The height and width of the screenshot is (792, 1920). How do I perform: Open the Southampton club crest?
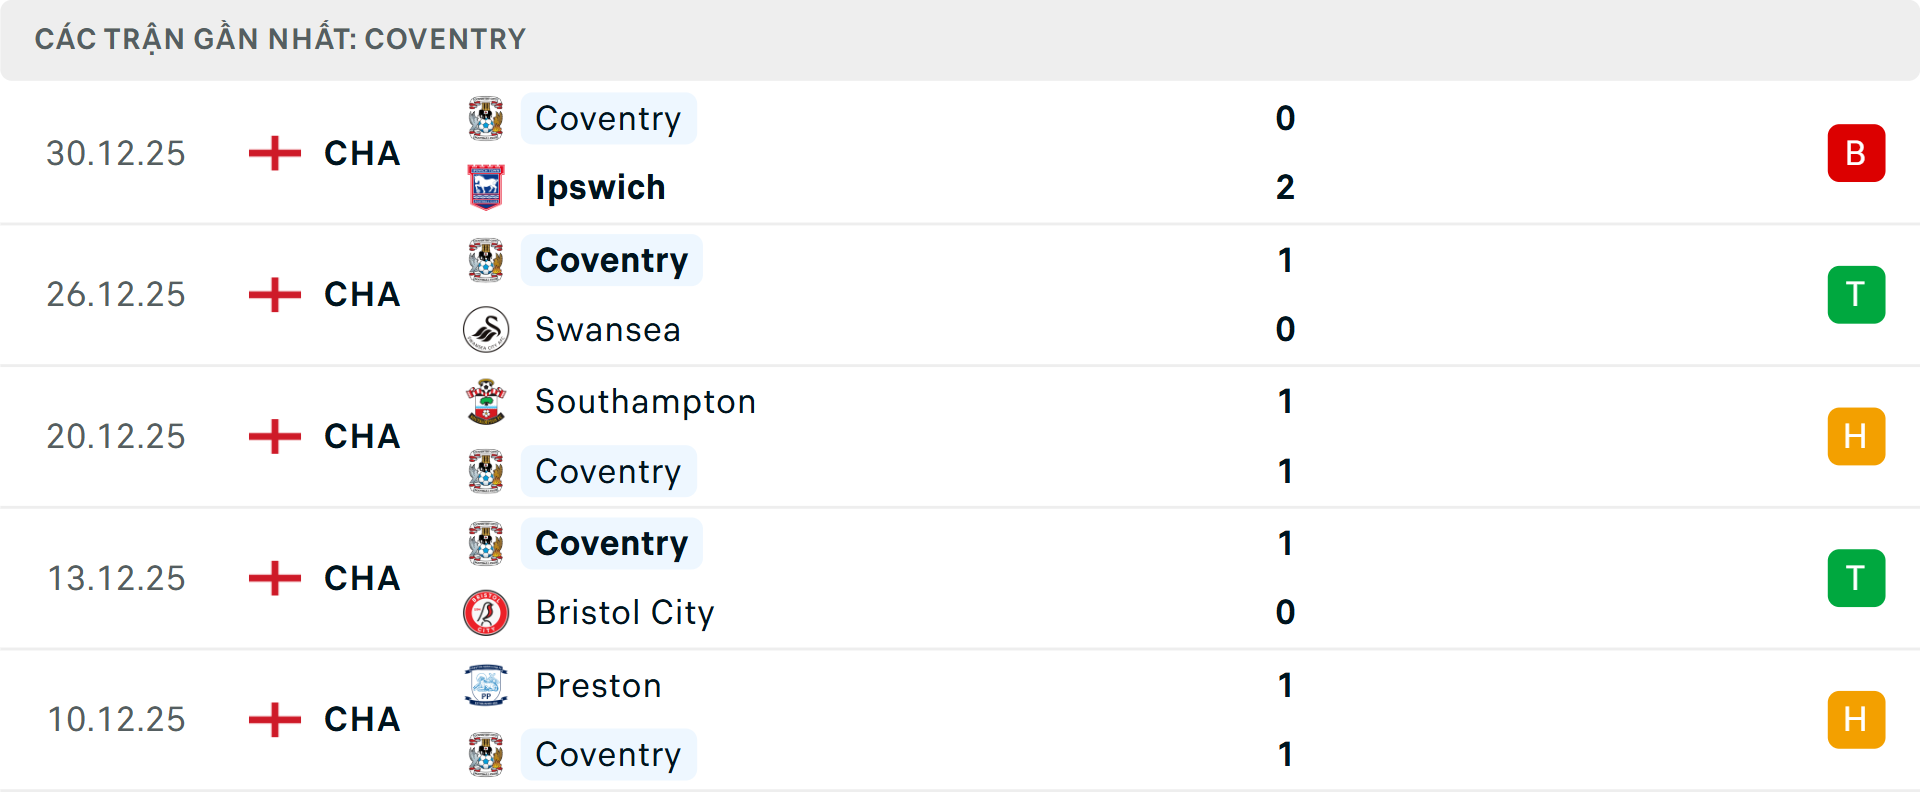(486, 401)
